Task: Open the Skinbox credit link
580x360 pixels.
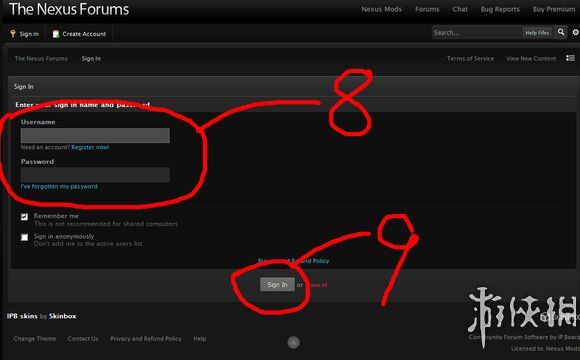Action: point(63,316)
